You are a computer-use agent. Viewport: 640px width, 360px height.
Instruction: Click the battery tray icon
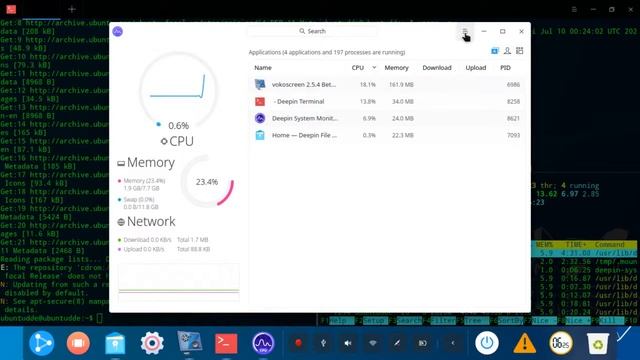422,343
